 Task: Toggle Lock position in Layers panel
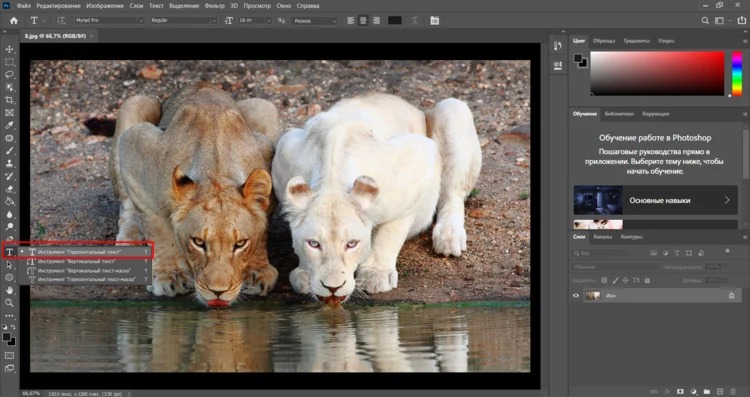[626, 280]
